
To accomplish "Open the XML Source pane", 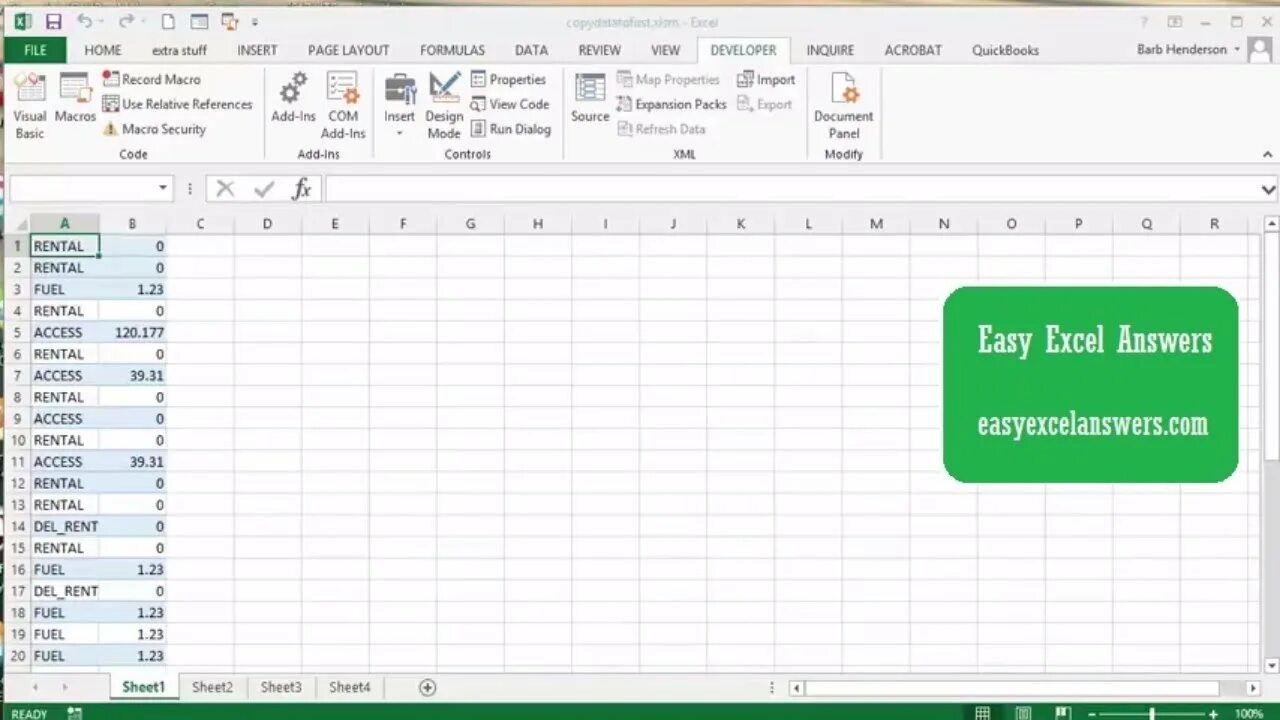I will (x=590, y=99).
